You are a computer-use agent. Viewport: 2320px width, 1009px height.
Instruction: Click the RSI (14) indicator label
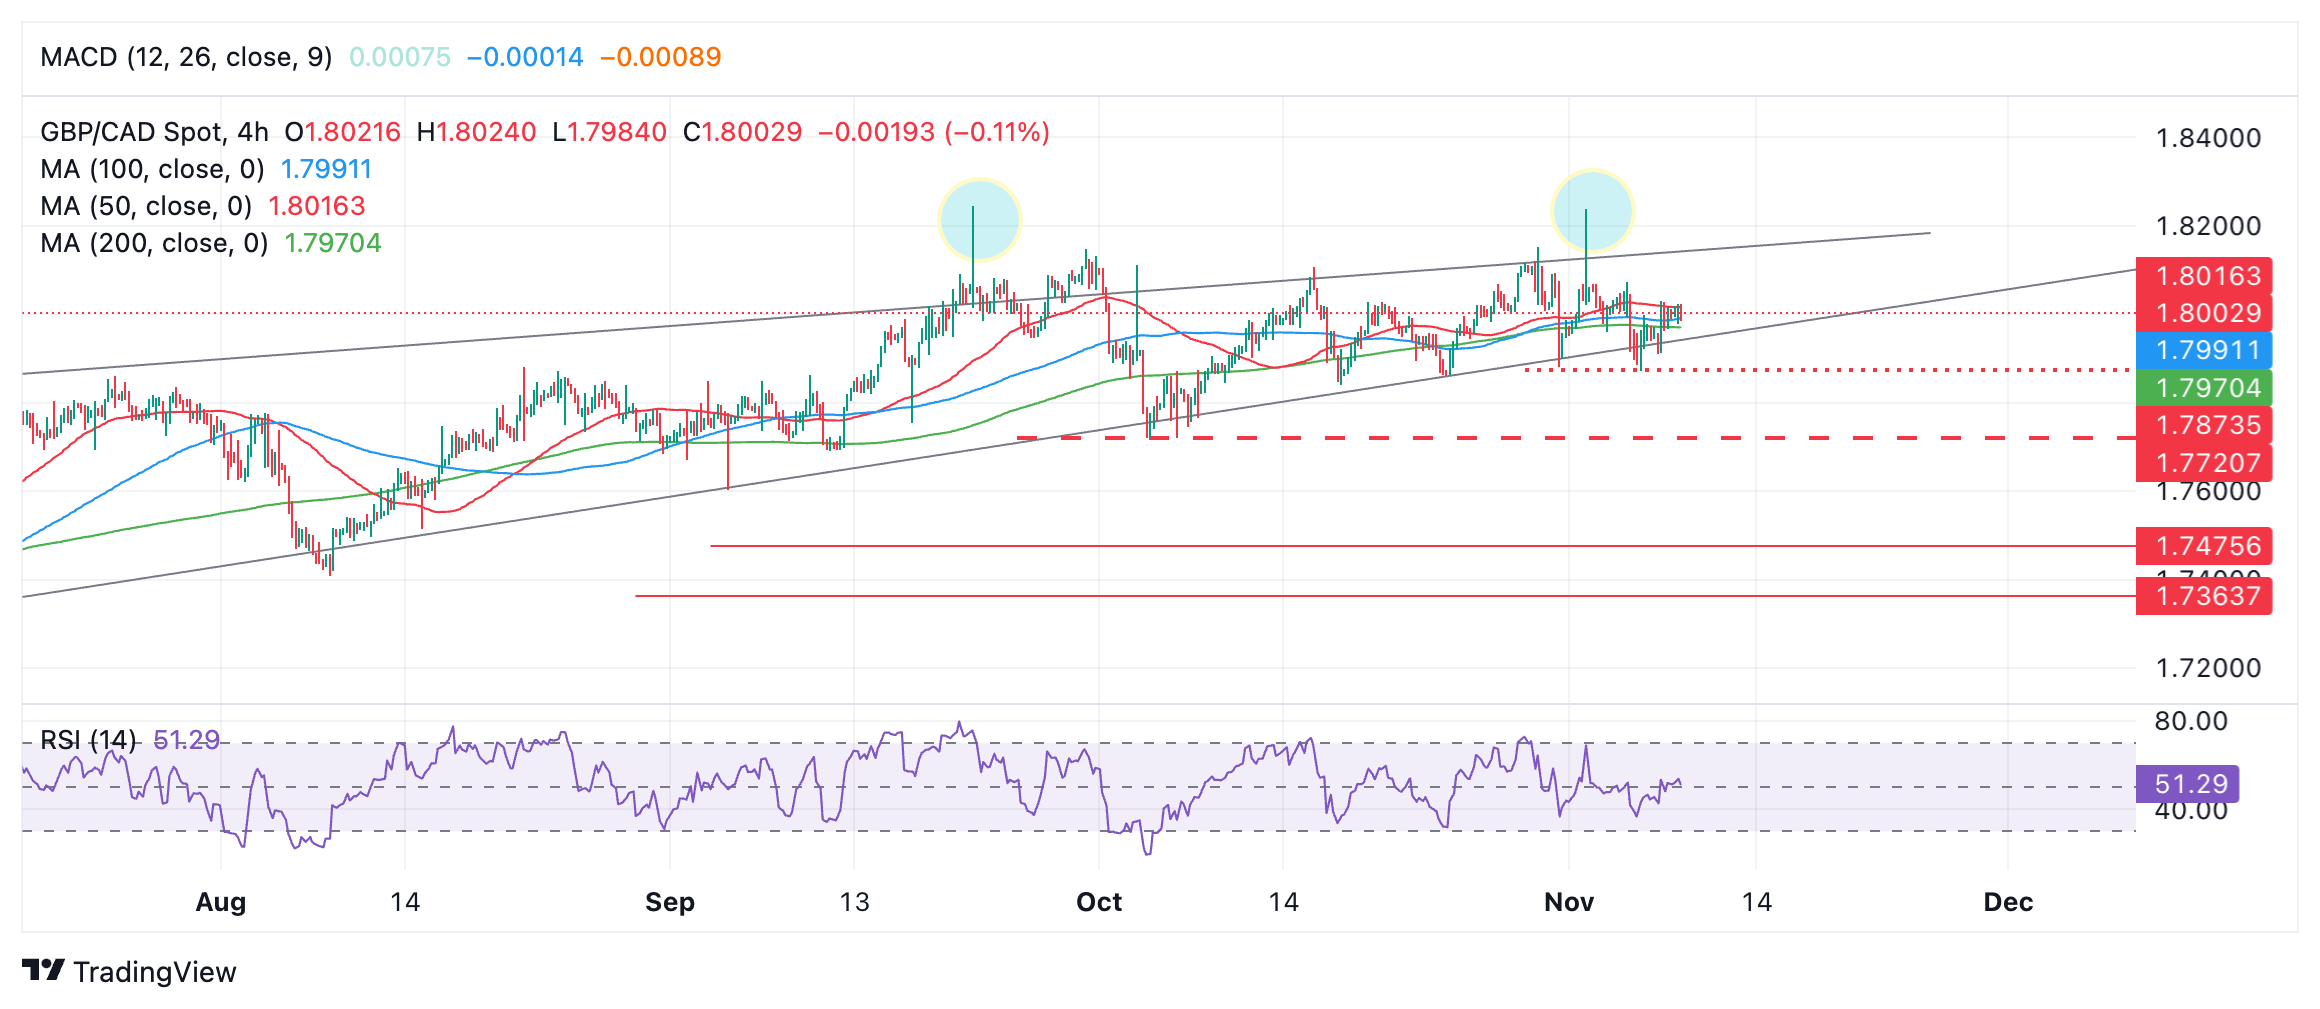pos(88,740)
